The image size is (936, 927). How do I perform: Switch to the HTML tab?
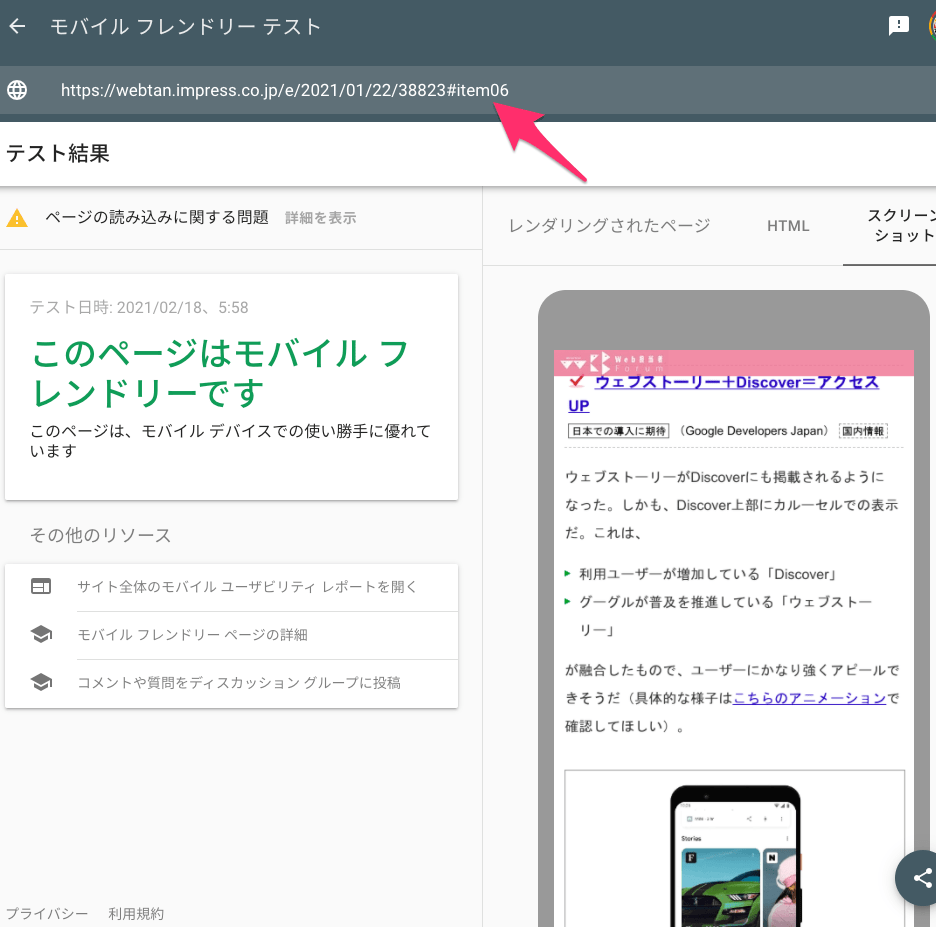(x=788, y=226)
